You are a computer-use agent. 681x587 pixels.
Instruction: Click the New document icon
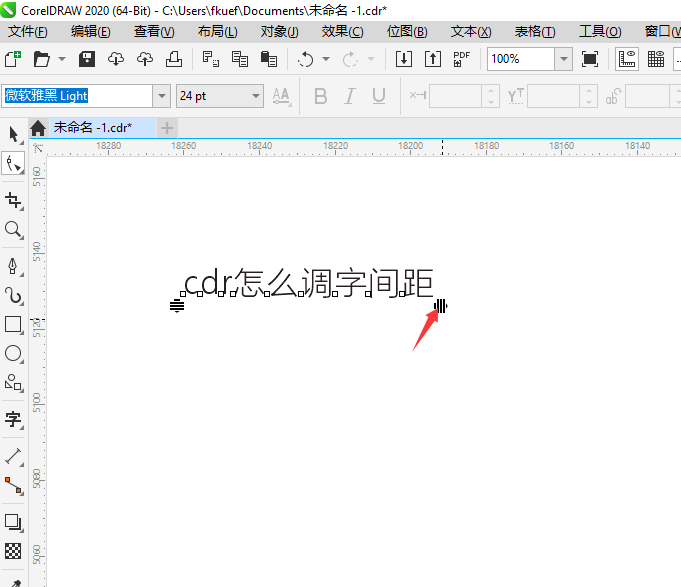tap(13, 59)
